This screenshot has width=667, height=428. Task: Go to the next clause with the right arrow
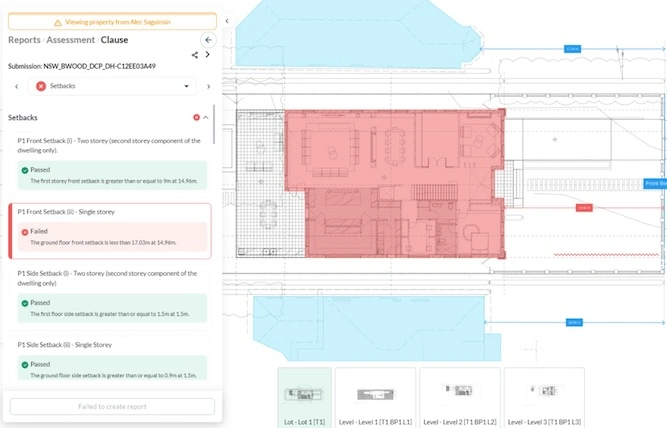[208, 86]
